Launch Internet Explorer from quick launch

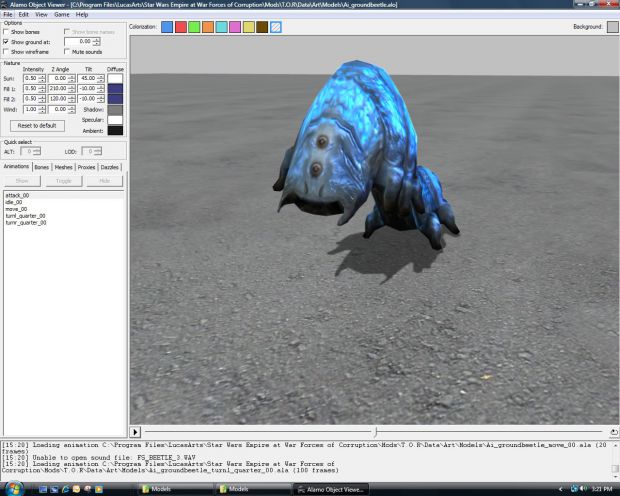(65, 489)
